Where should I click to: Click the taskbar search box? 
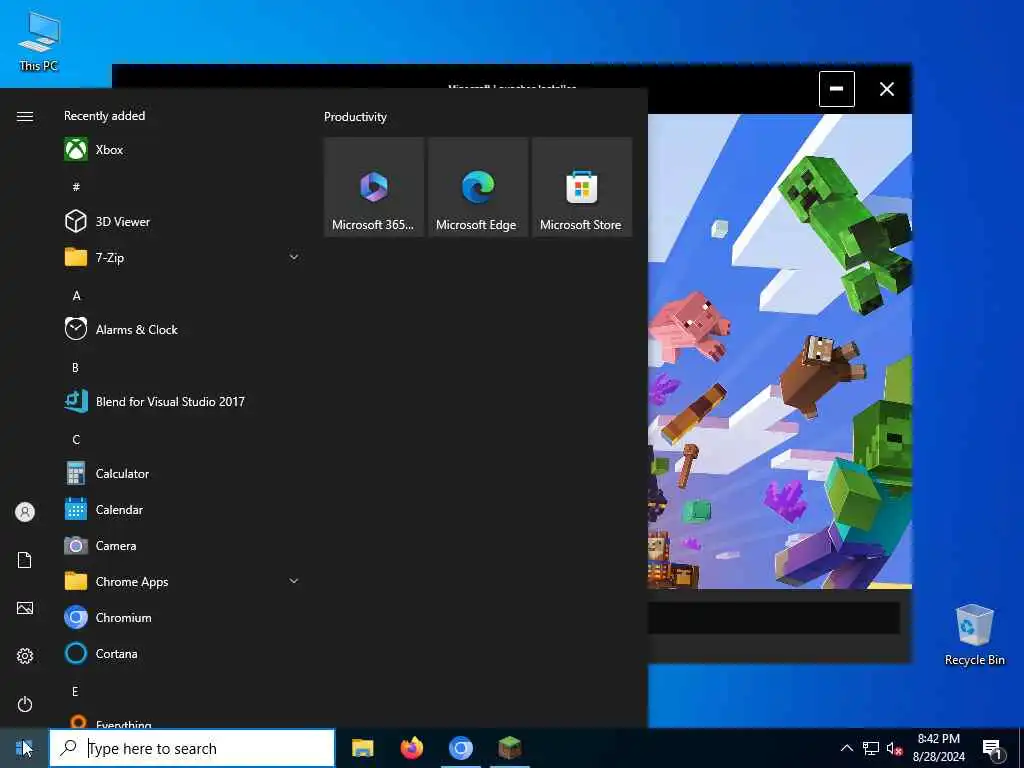tap(192, 748)
